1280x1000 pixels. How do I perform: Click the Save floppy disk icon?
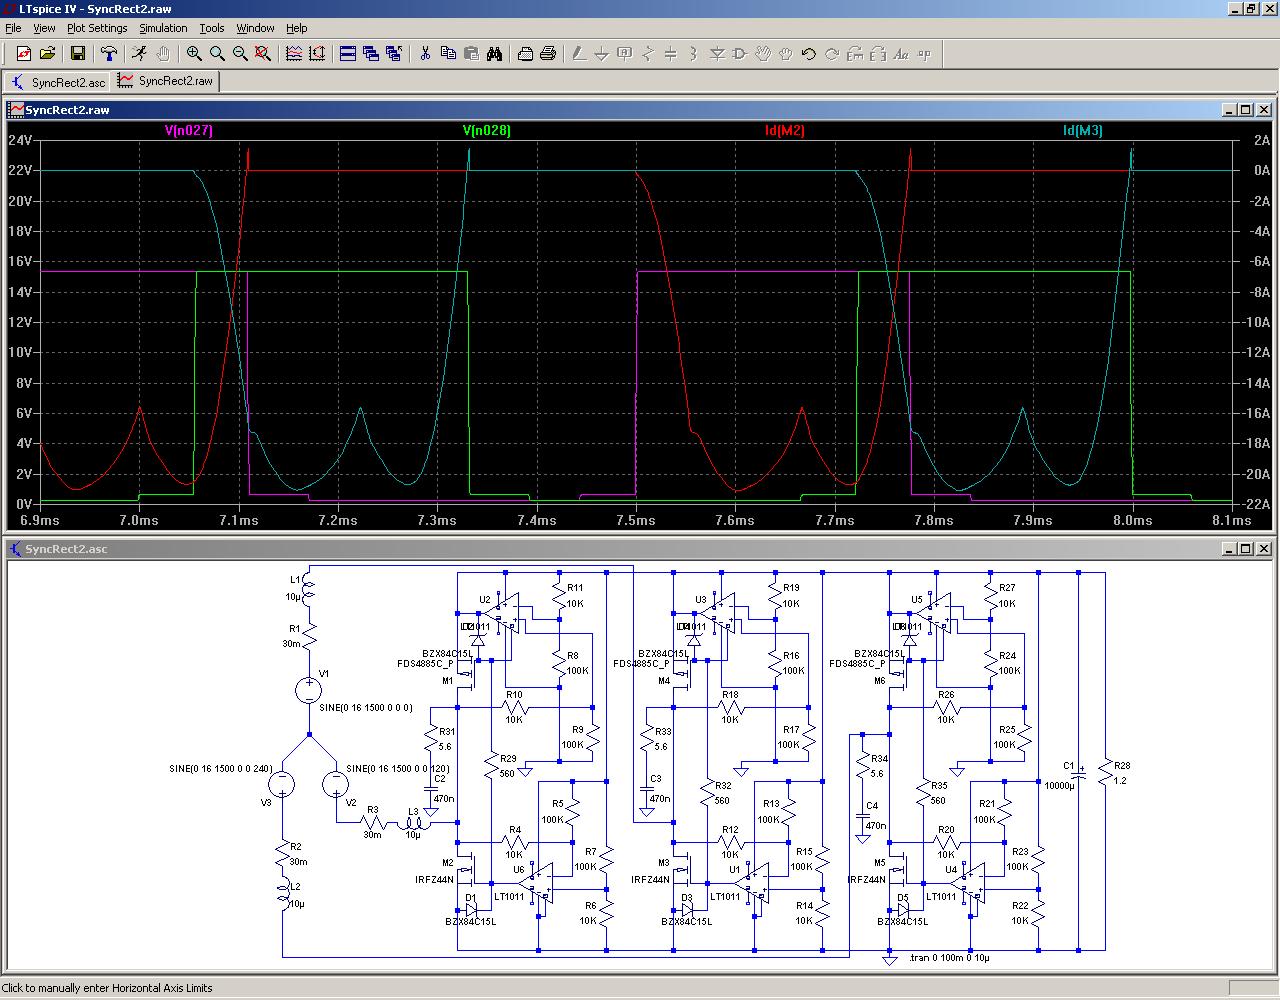tap(78, 54)
